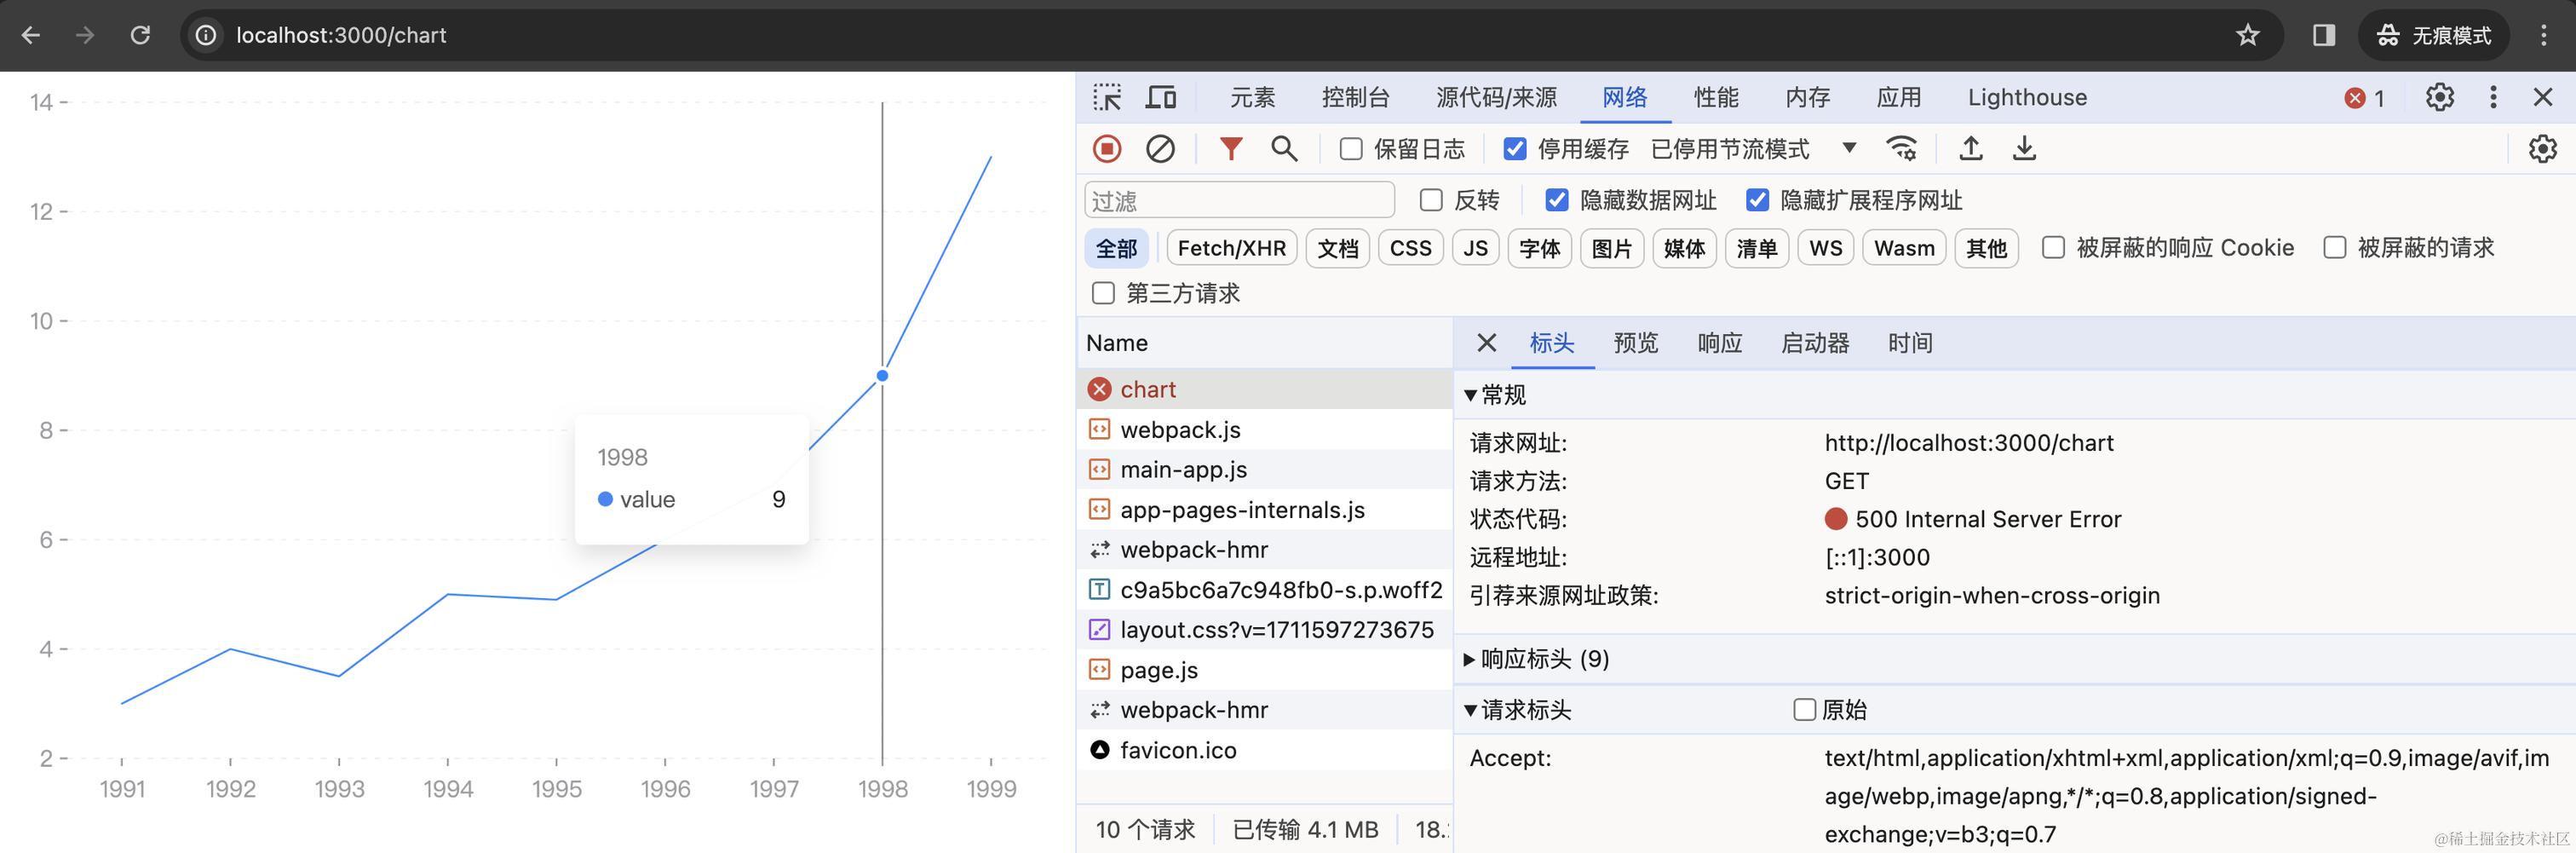
Task: Clear the network log
Action: [x=1160, y=149]
